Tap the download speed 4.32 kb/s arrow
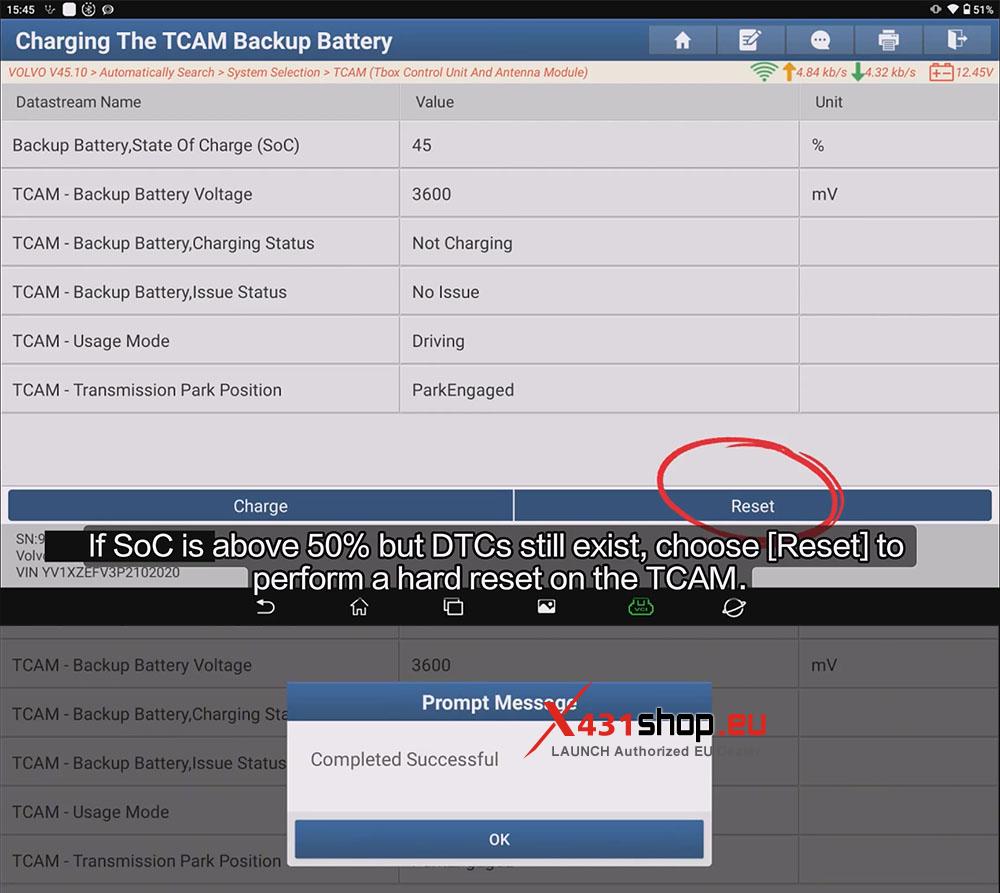This screenshot has width=1000, height=893. pyautogui.click(x=858, y=72)
